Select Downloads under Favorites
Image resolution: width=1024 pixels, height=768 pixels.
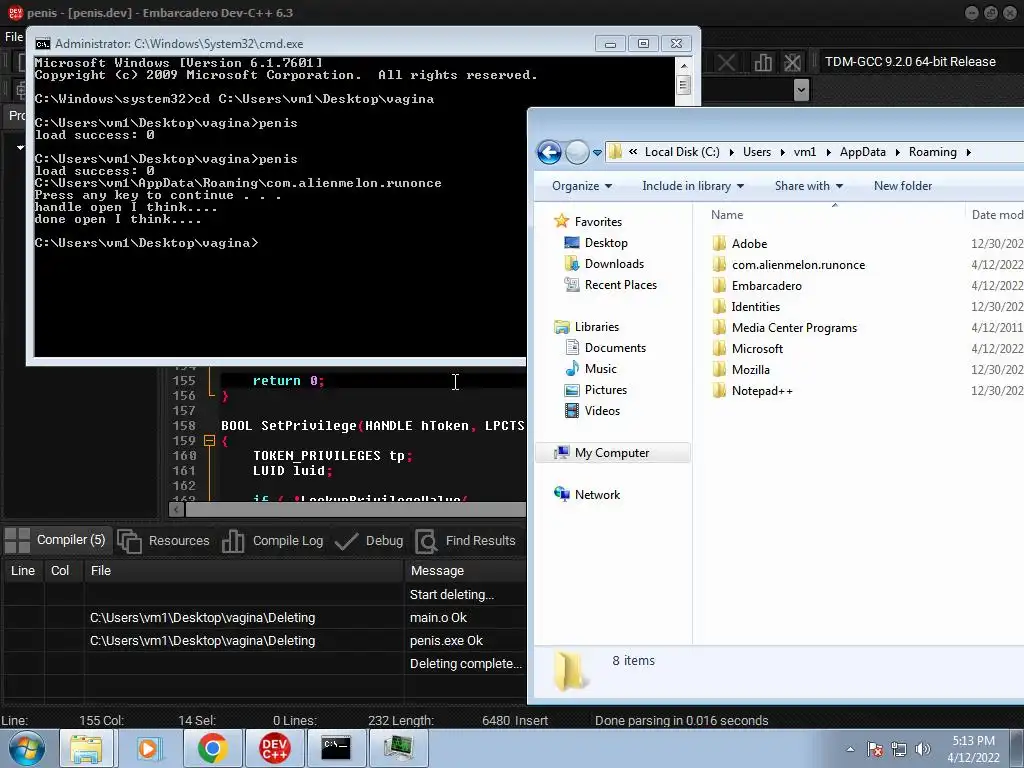[x=614, y=264]
